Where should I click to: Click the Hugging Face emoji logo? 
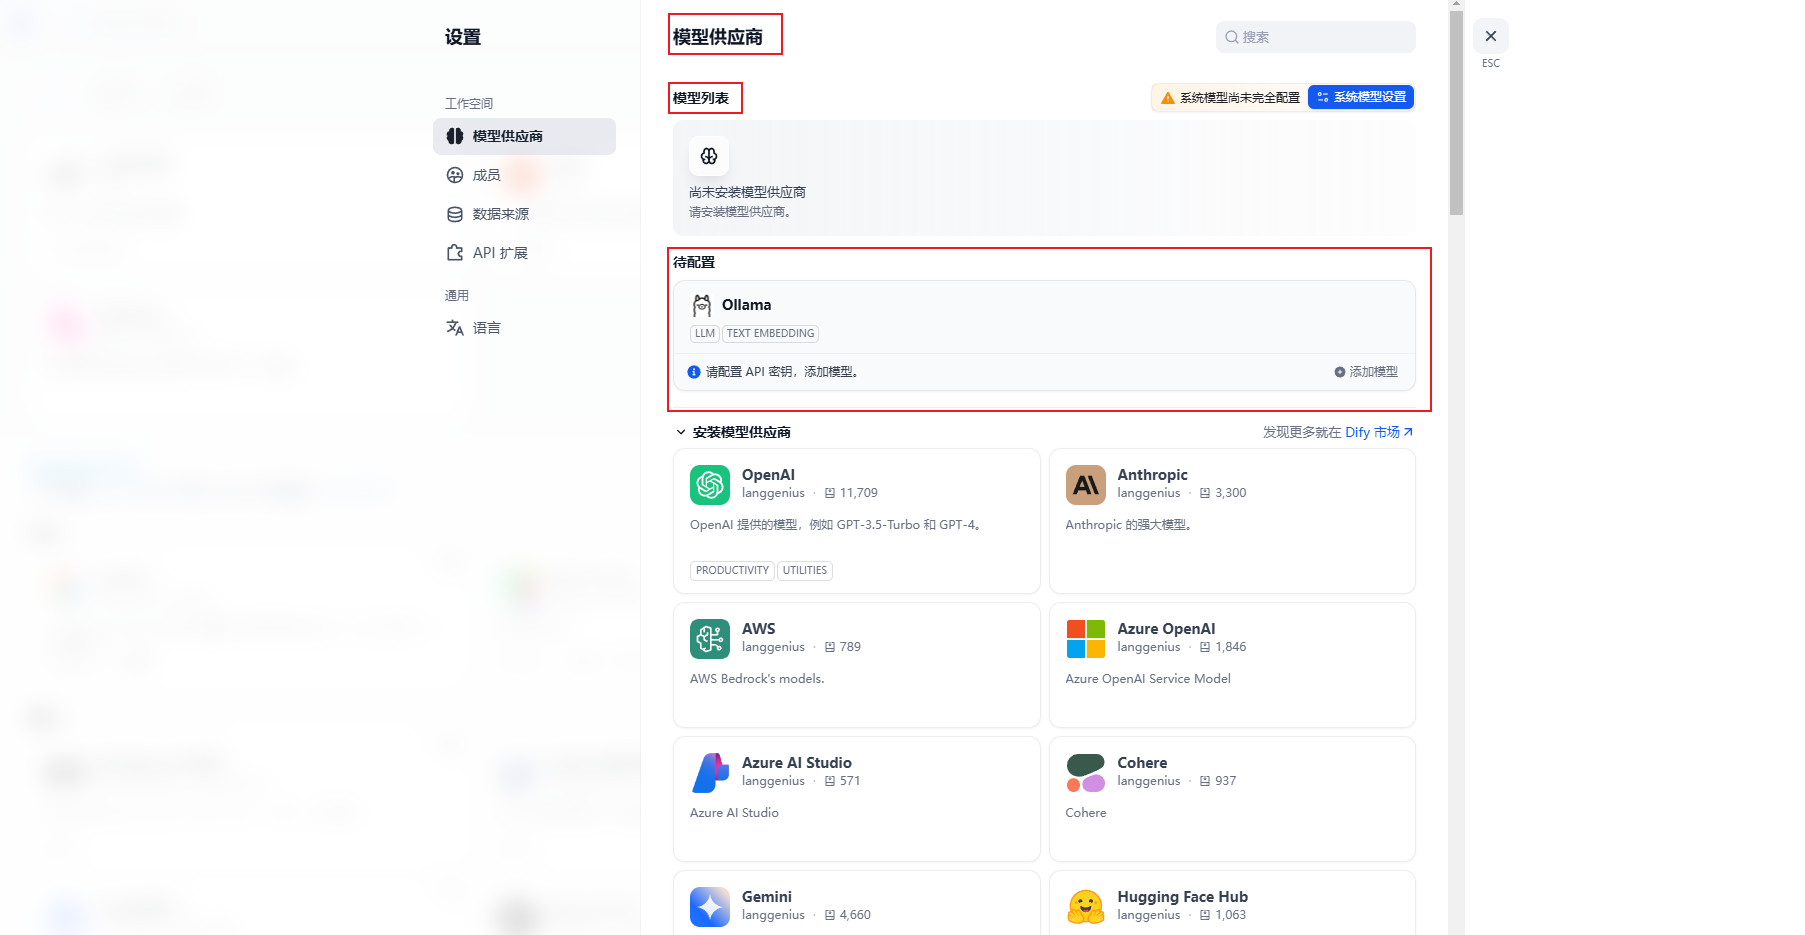point(1086,907)
